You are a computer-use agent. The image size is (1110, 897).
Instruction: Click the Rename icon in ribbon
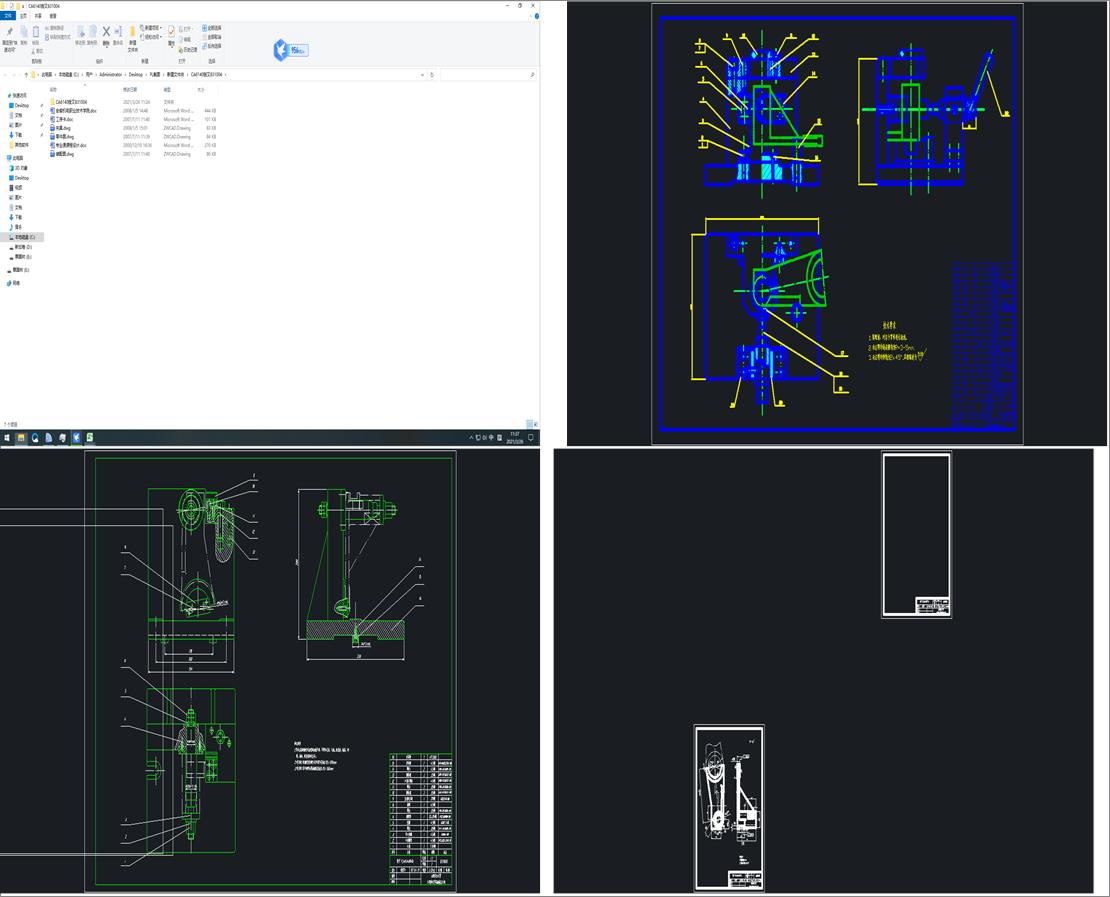(x=118, y=32)
